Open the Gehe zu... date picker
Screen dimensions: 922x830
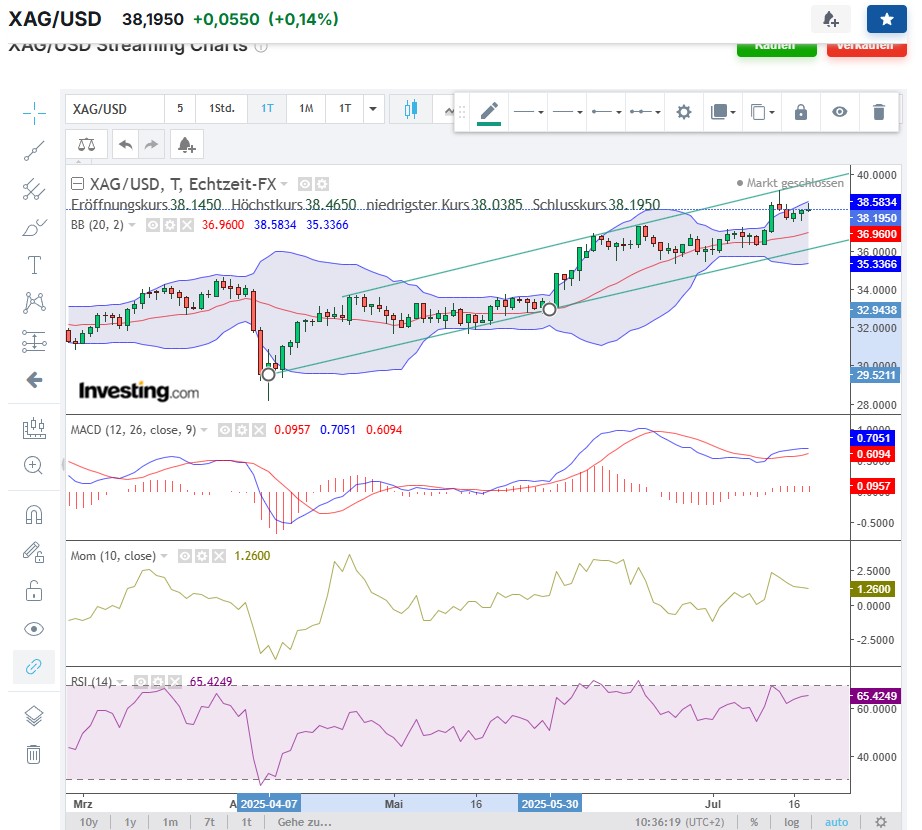[x=305, y=822]
